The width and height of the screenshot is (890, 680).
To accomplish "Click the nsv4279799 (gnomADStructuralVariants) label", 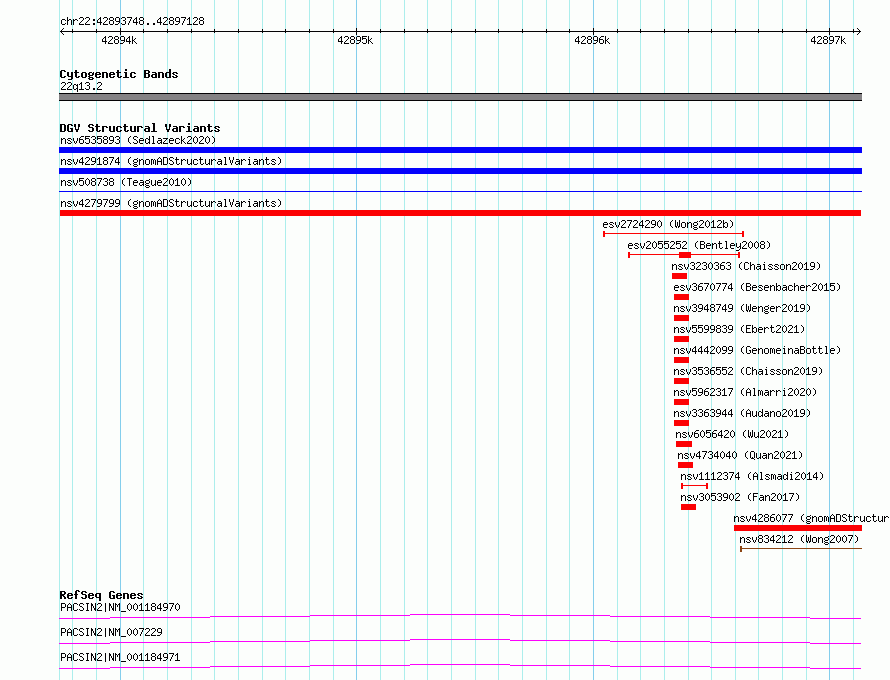I will coord(171,203).
